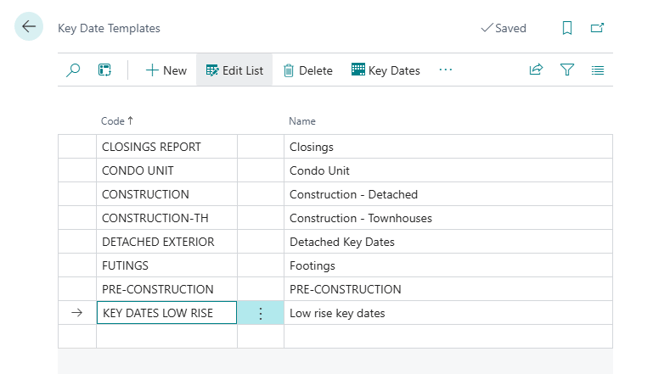The width and height of the screenshot is (670, 374).
Task: Select the CLOSINGS REPORT code cell
Action: [167, 147]
